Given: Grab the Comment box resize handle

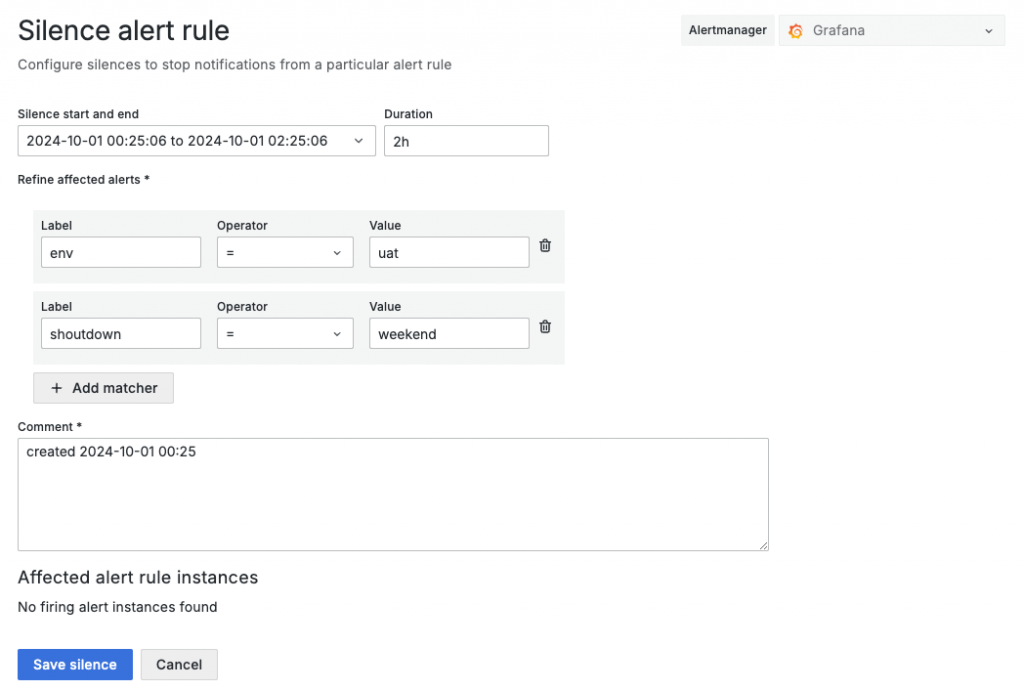Looking at the screenshot, I should coord(763,545).
